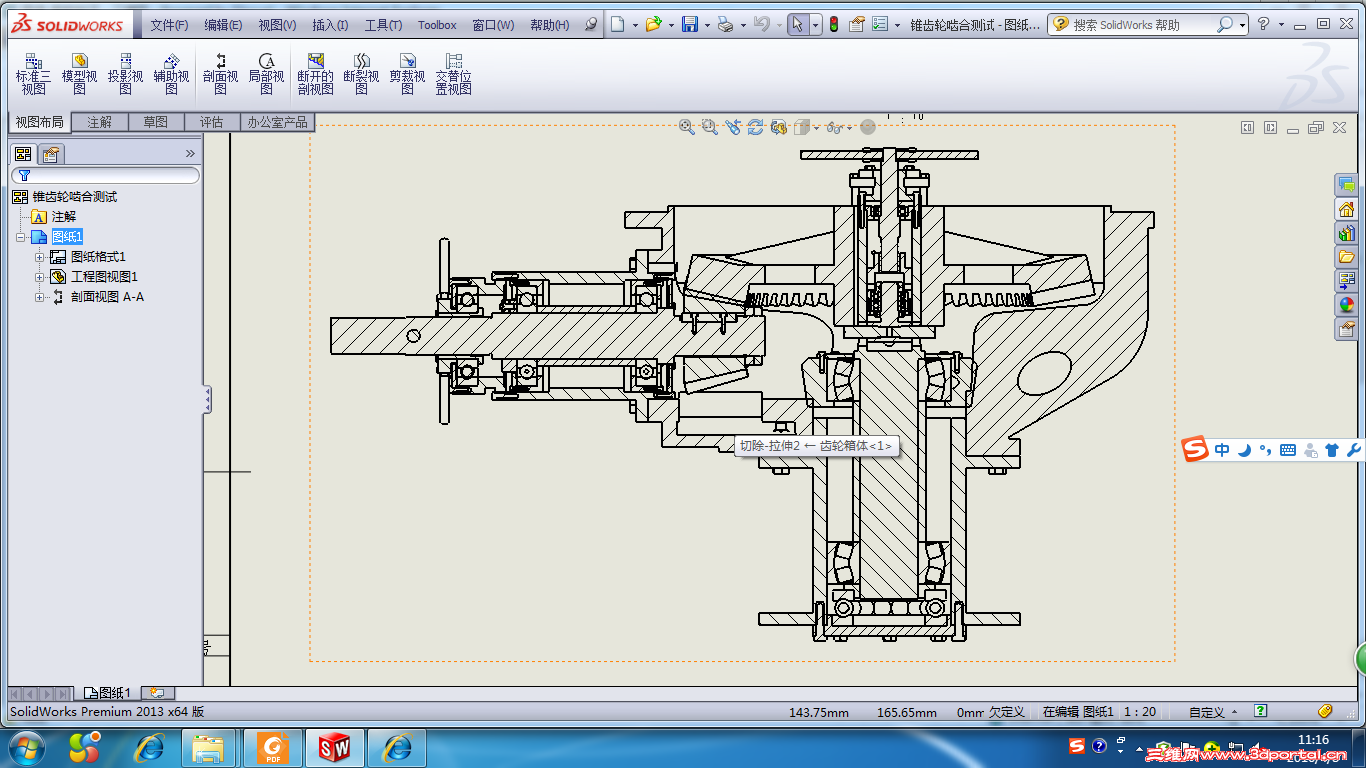
Task: Open the 插入(I) menu
Action: coord(330,25)
